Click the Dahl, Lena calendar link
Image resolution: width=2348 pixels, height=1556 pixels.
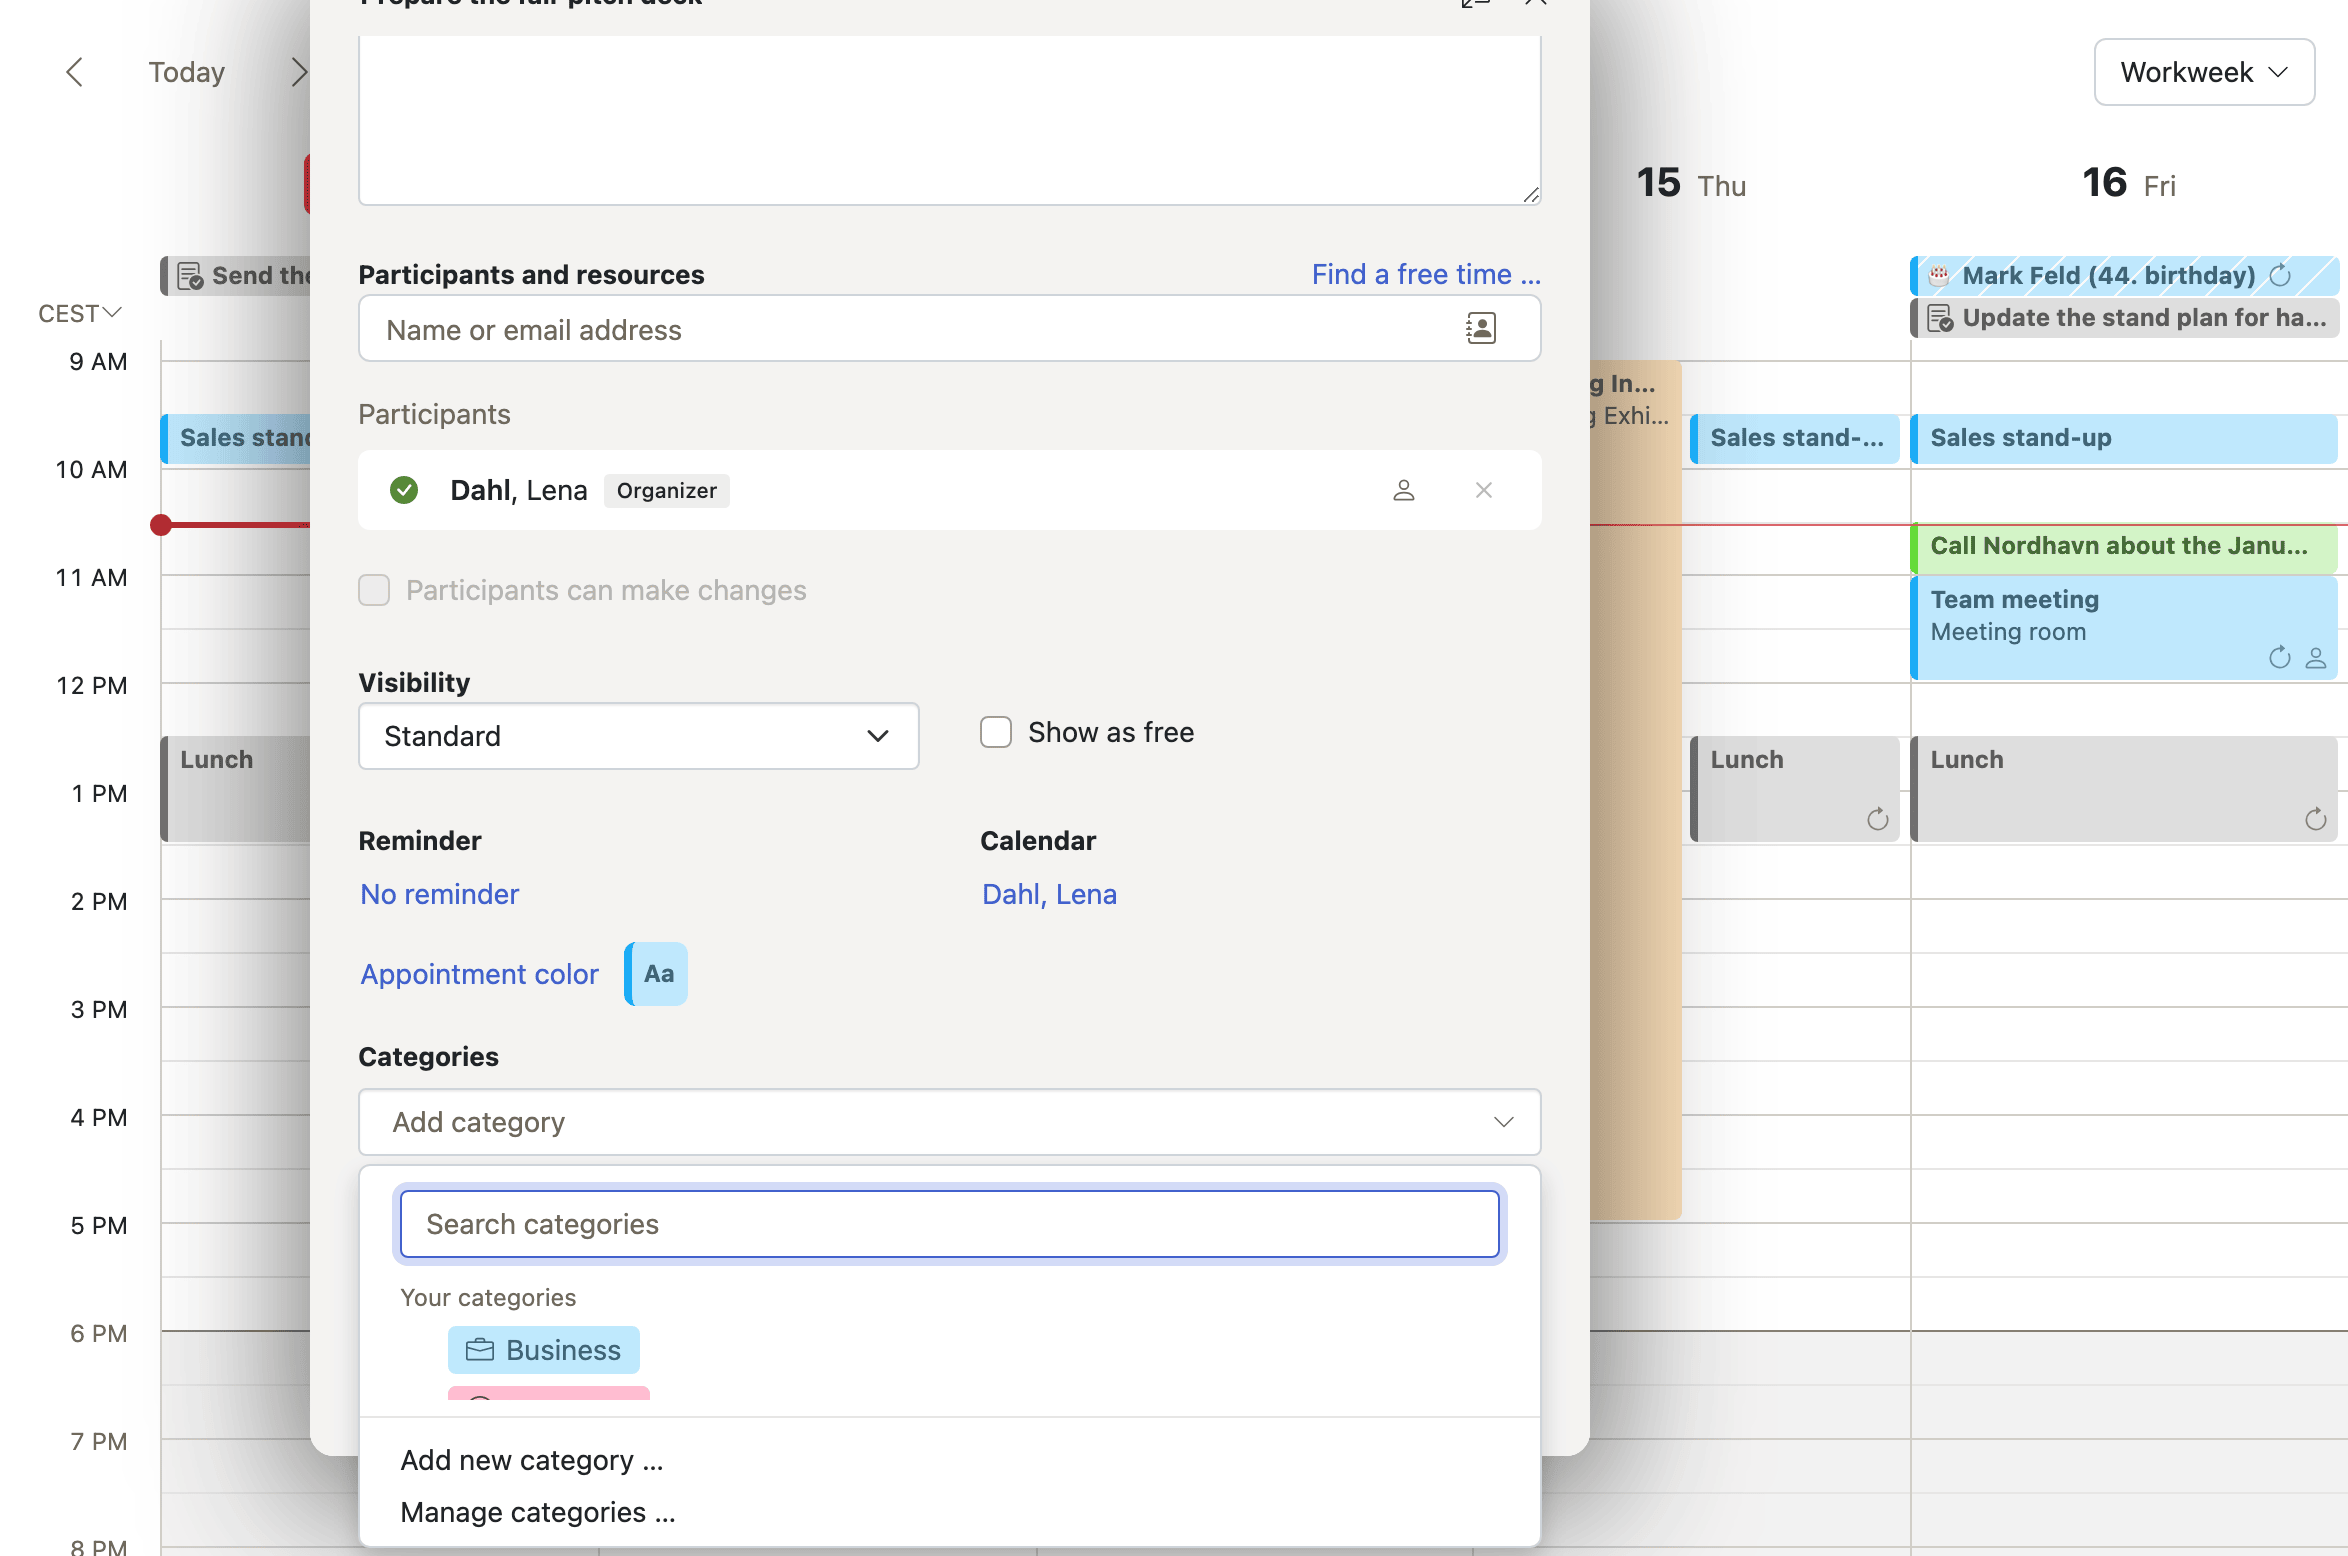1049,894
